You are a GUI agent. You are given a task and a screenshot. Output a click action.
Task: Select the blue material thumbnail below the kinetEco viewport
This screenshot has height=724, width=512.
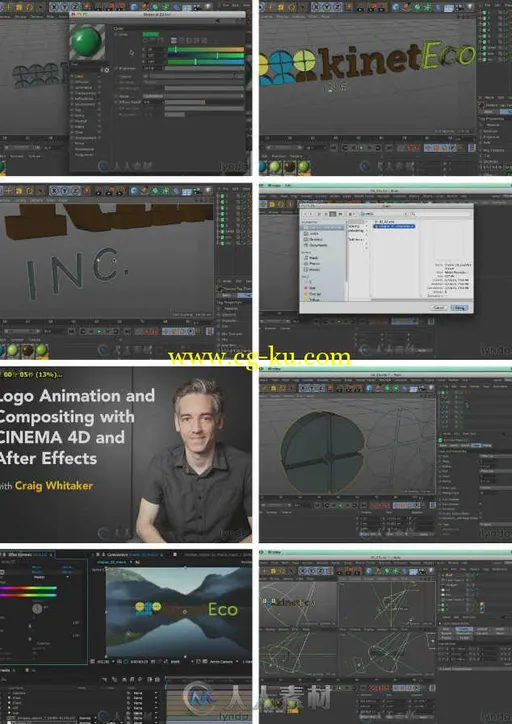point(262,167)
